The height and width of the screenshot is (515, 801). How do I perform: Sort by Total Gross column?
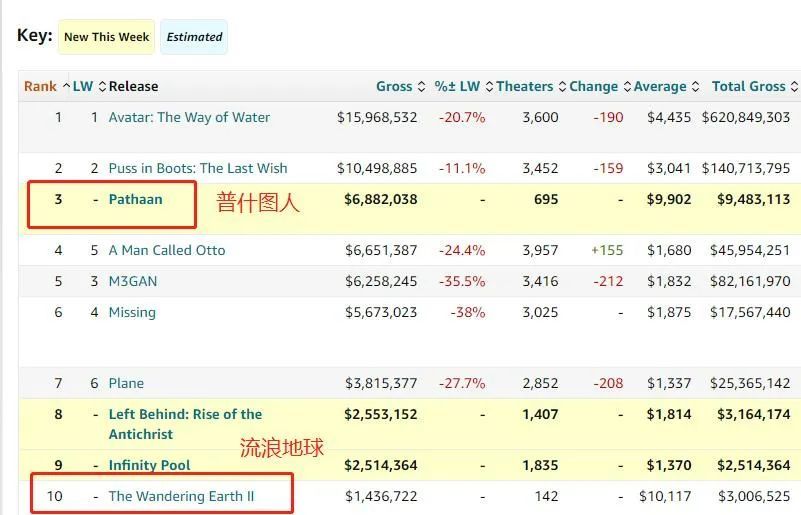(x=755, y=86)
